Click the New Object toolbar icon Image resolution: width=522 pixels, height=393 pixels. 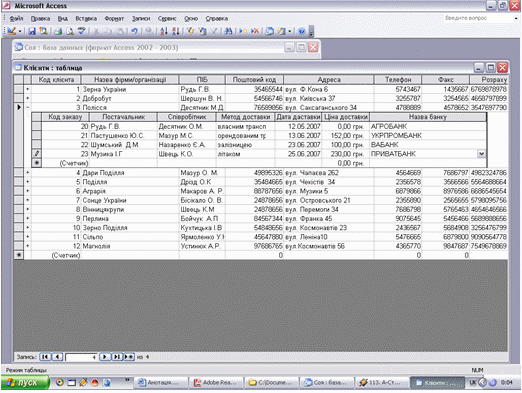tap(282, 31)
